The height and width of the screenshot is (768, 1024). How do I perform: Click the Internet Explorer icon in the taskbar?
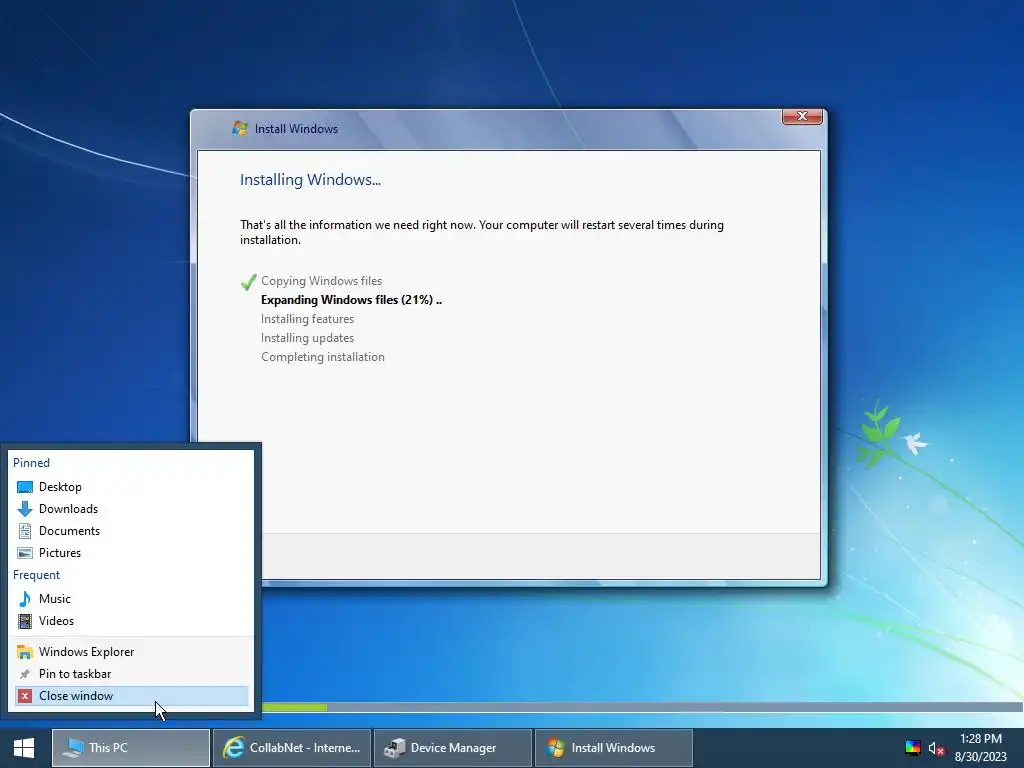click(234, 748)
